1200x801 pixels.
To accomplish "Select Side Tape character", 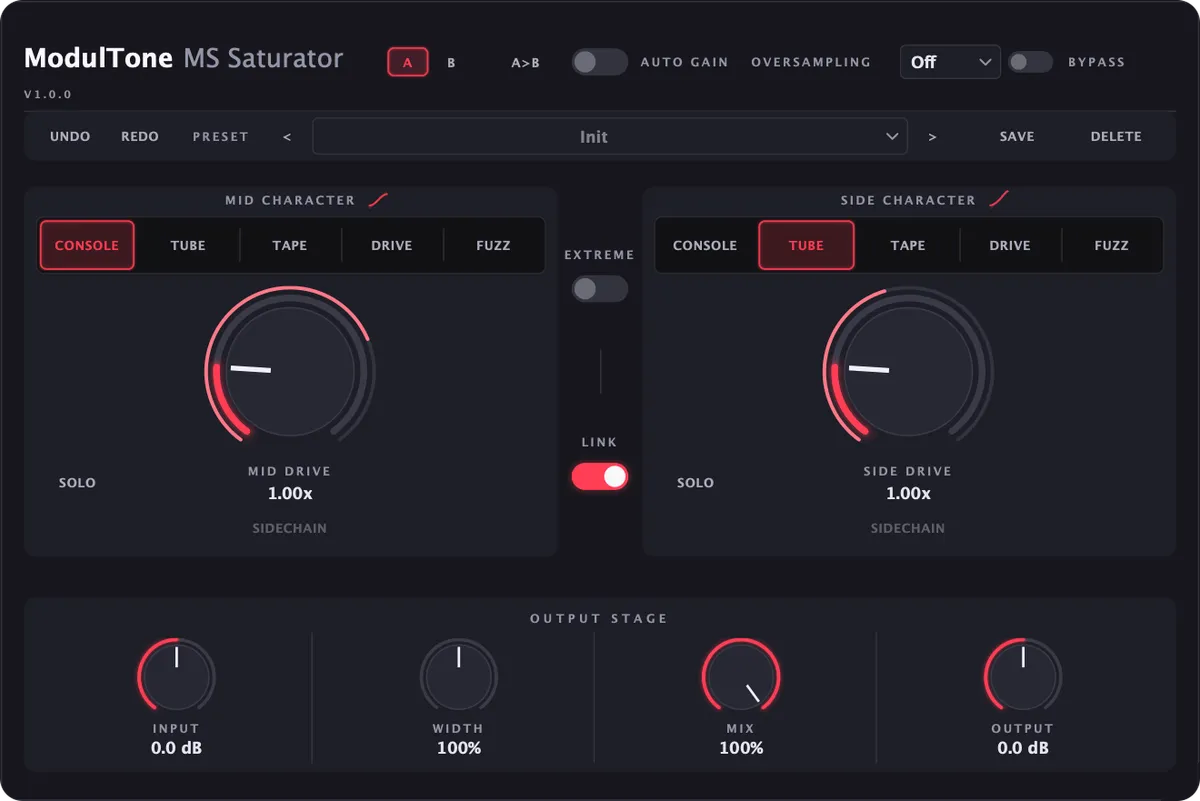I will (x=908, y=245).
